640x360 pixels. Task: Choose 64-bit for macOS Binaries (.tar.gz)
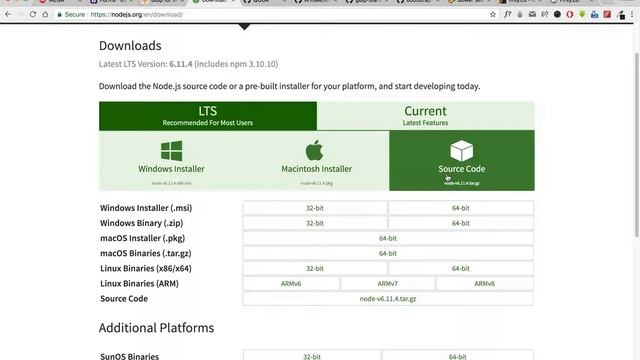point(388,253)
